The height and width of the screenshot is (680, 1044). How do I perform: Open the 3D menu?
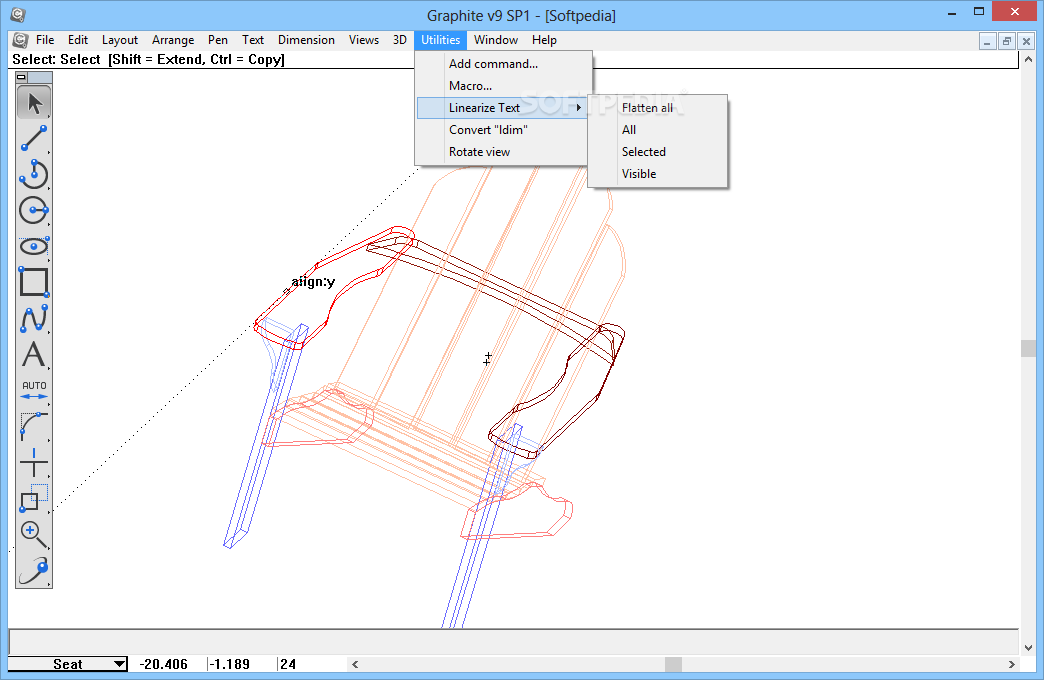click(x=399, y=40)
